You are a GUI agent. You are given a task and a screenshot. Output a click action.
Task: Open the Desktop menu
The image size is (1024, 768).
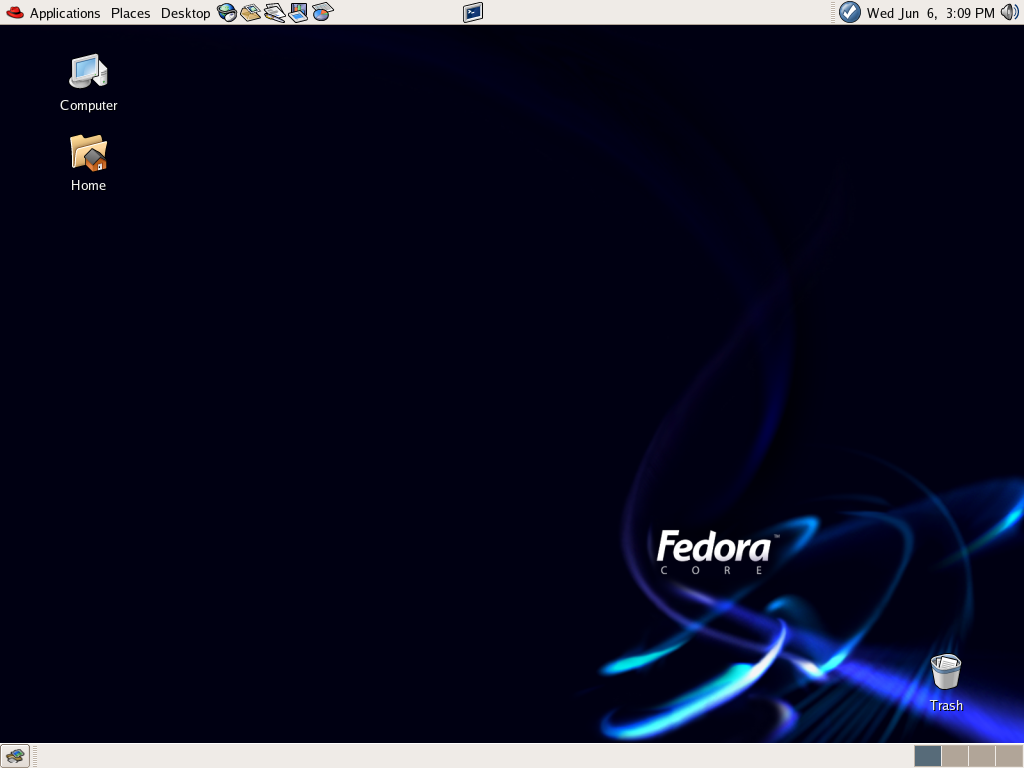(x=185, y=13)
